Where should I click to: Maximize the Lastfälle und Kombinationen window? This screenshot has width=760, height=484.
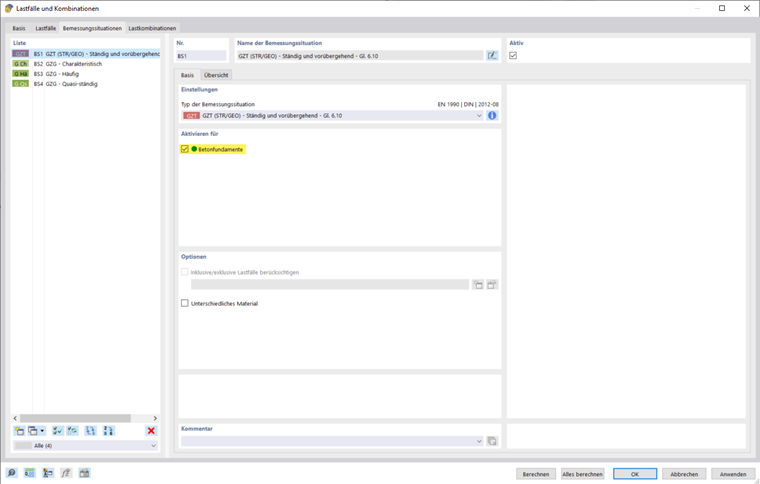(x=722, y=8)
